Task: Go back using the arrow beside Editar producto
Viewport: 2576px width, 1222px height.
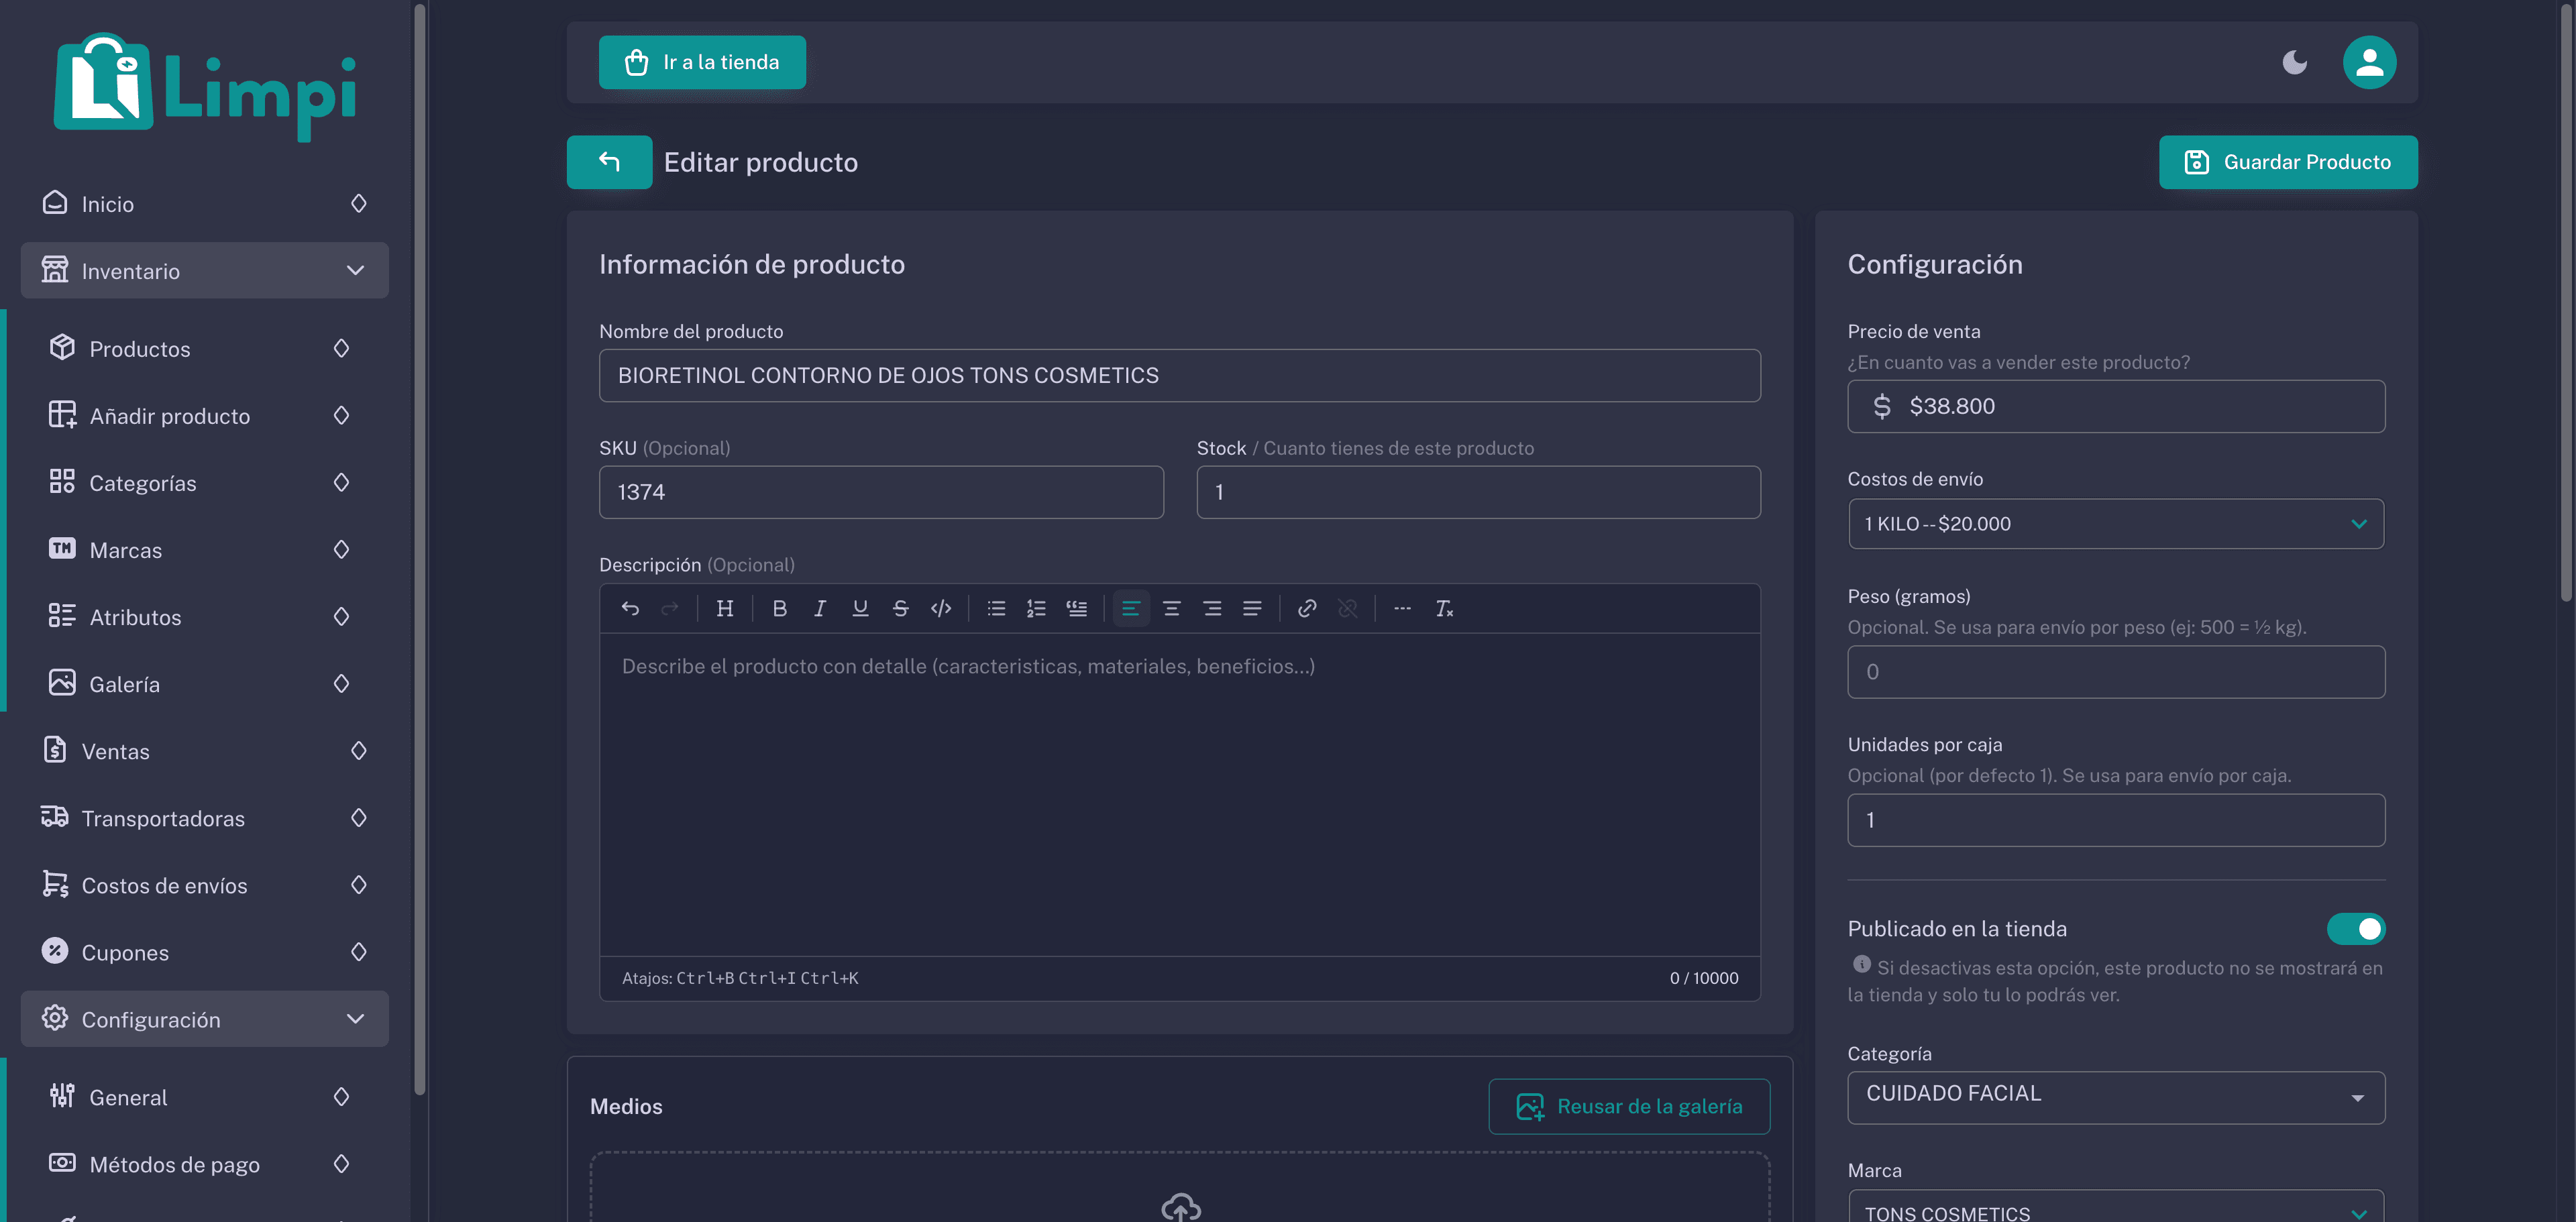Action: [609, 162]
